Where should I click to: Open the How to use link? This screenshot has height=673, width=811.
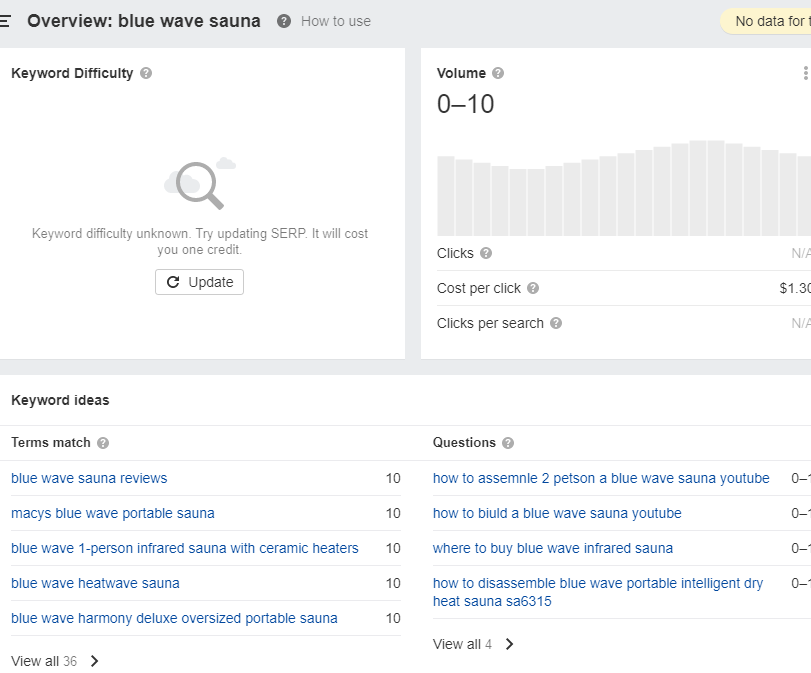click(x=336, y=21)
